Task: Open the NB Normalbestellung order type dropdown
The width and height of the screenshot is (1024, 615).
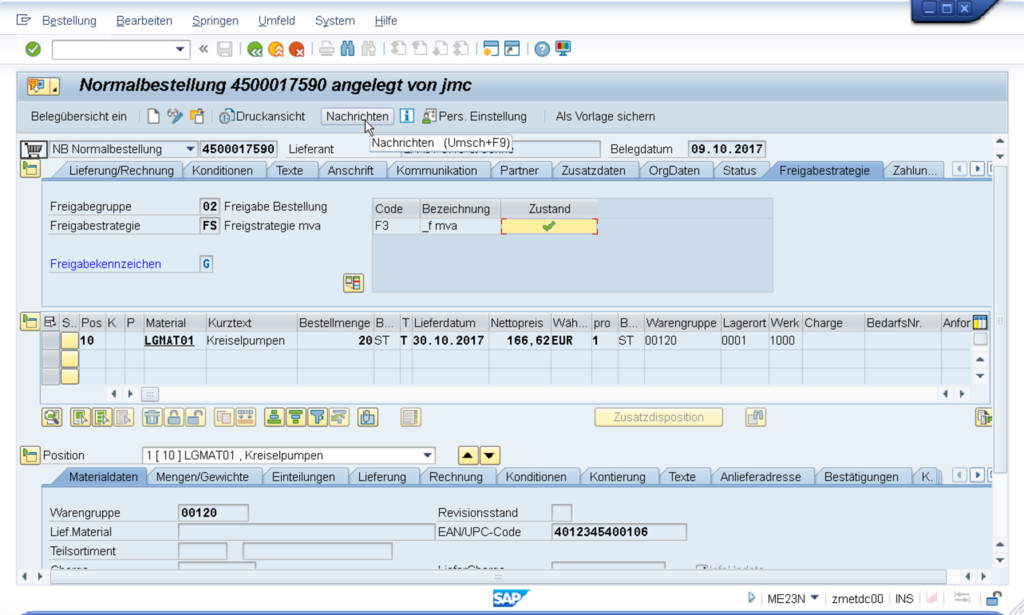Action: point(190,149)
